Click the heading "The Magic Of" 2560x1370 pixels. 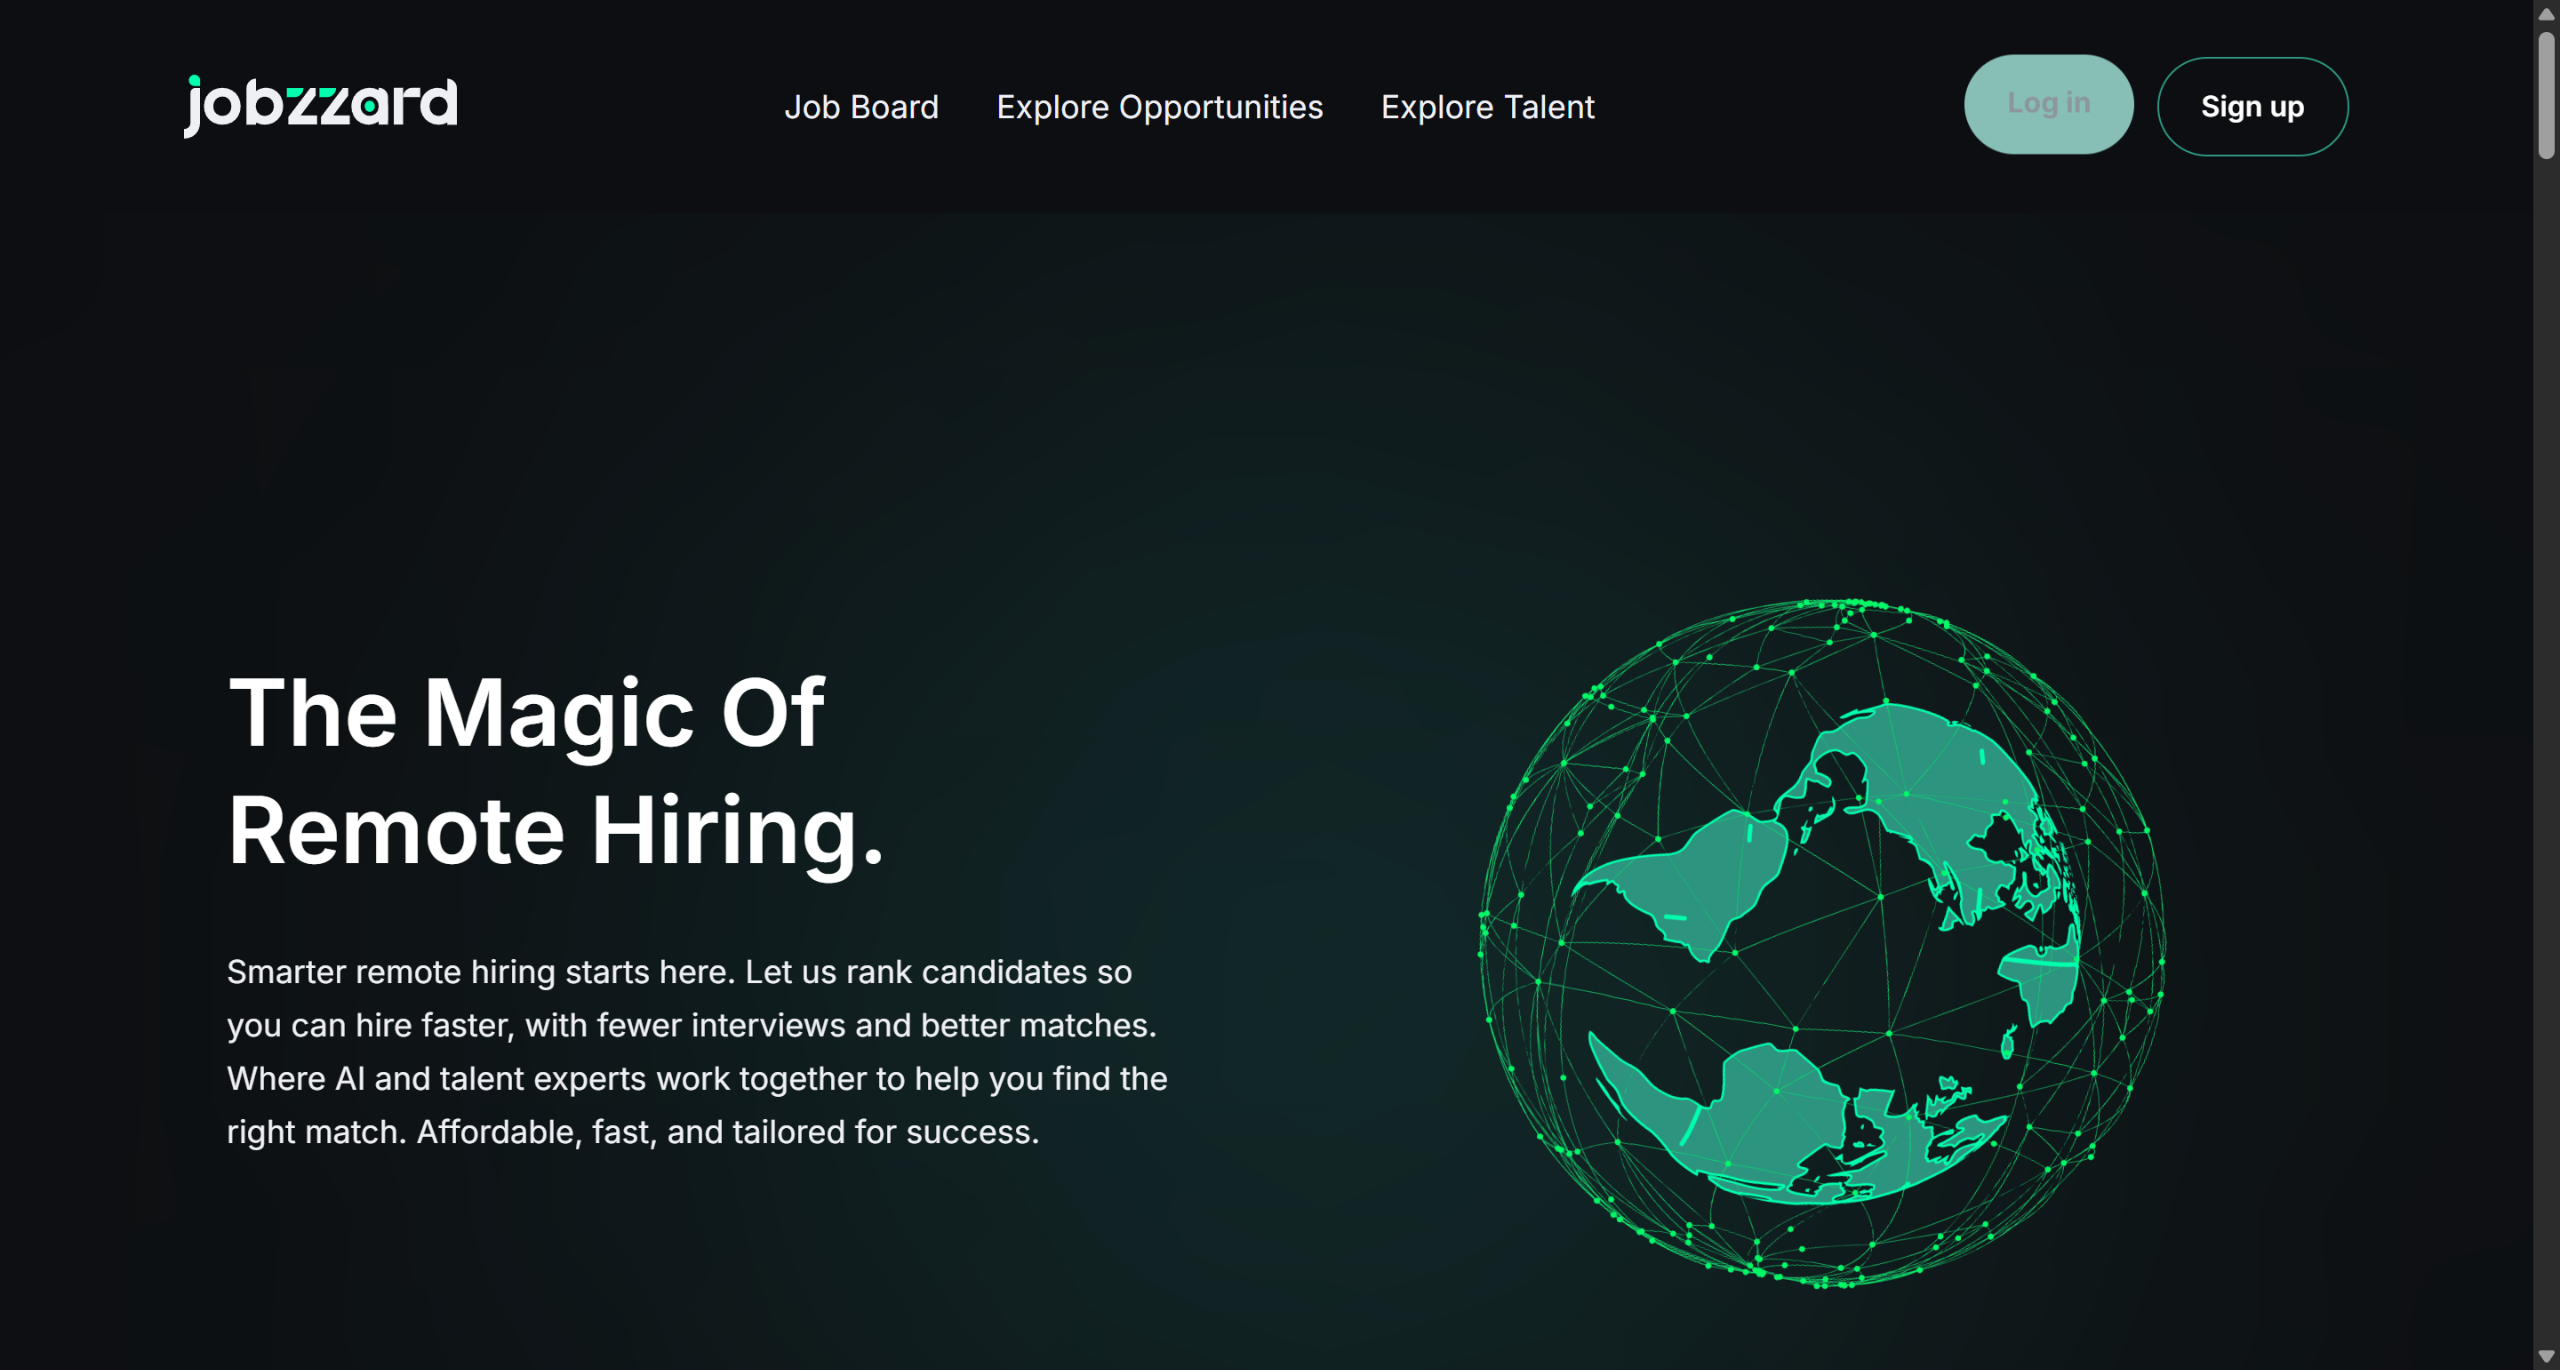pos(526,713)
